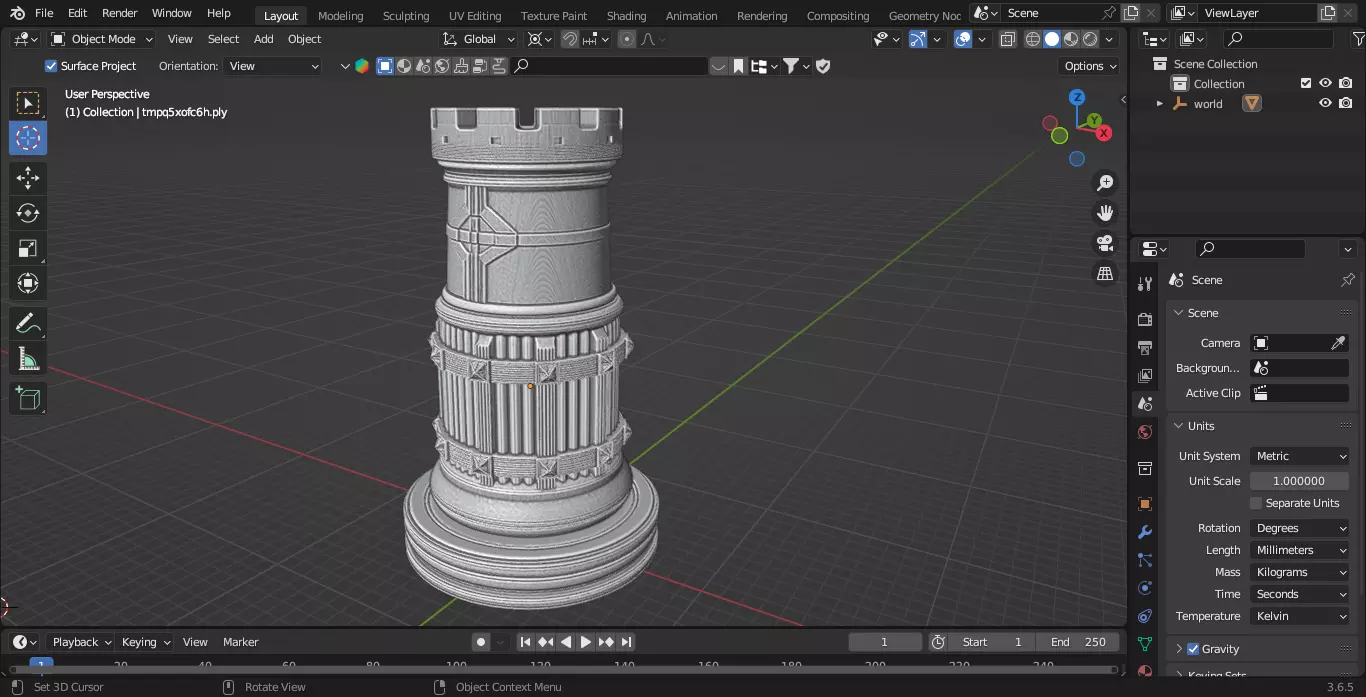Screen dimensions: 1366x697
Task: Open the Keying popover in timeline
Action: tap(146, 642)
